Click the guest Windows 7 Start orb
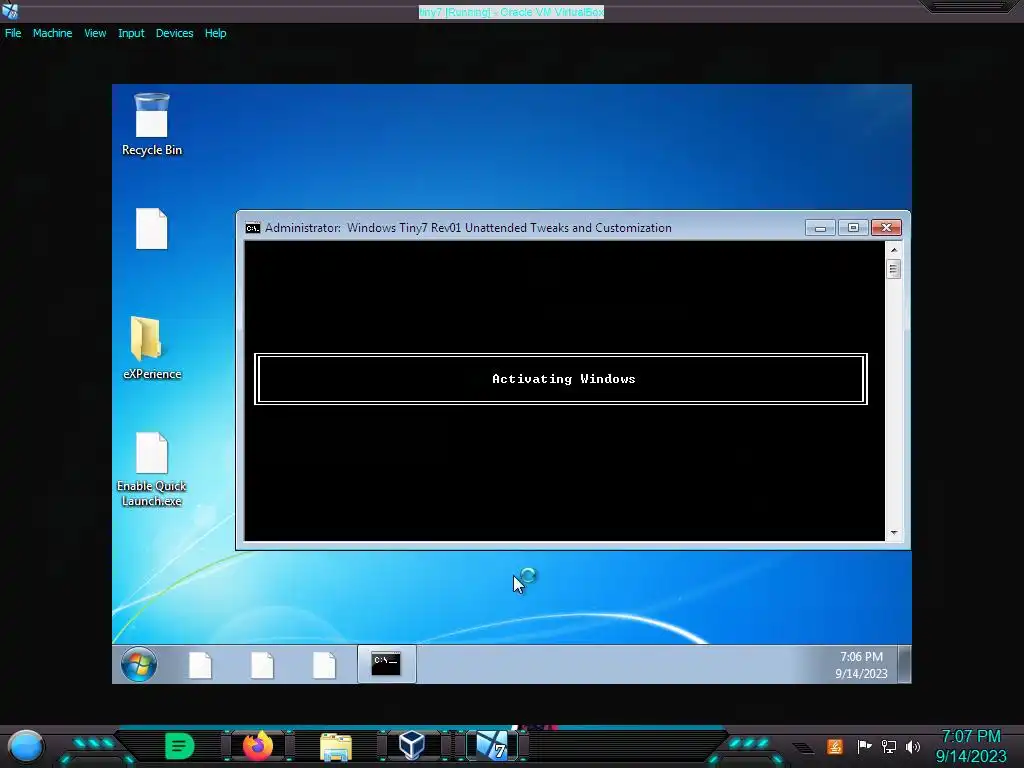This screenshot has height=768, width=1024. [x=138, y=664]
